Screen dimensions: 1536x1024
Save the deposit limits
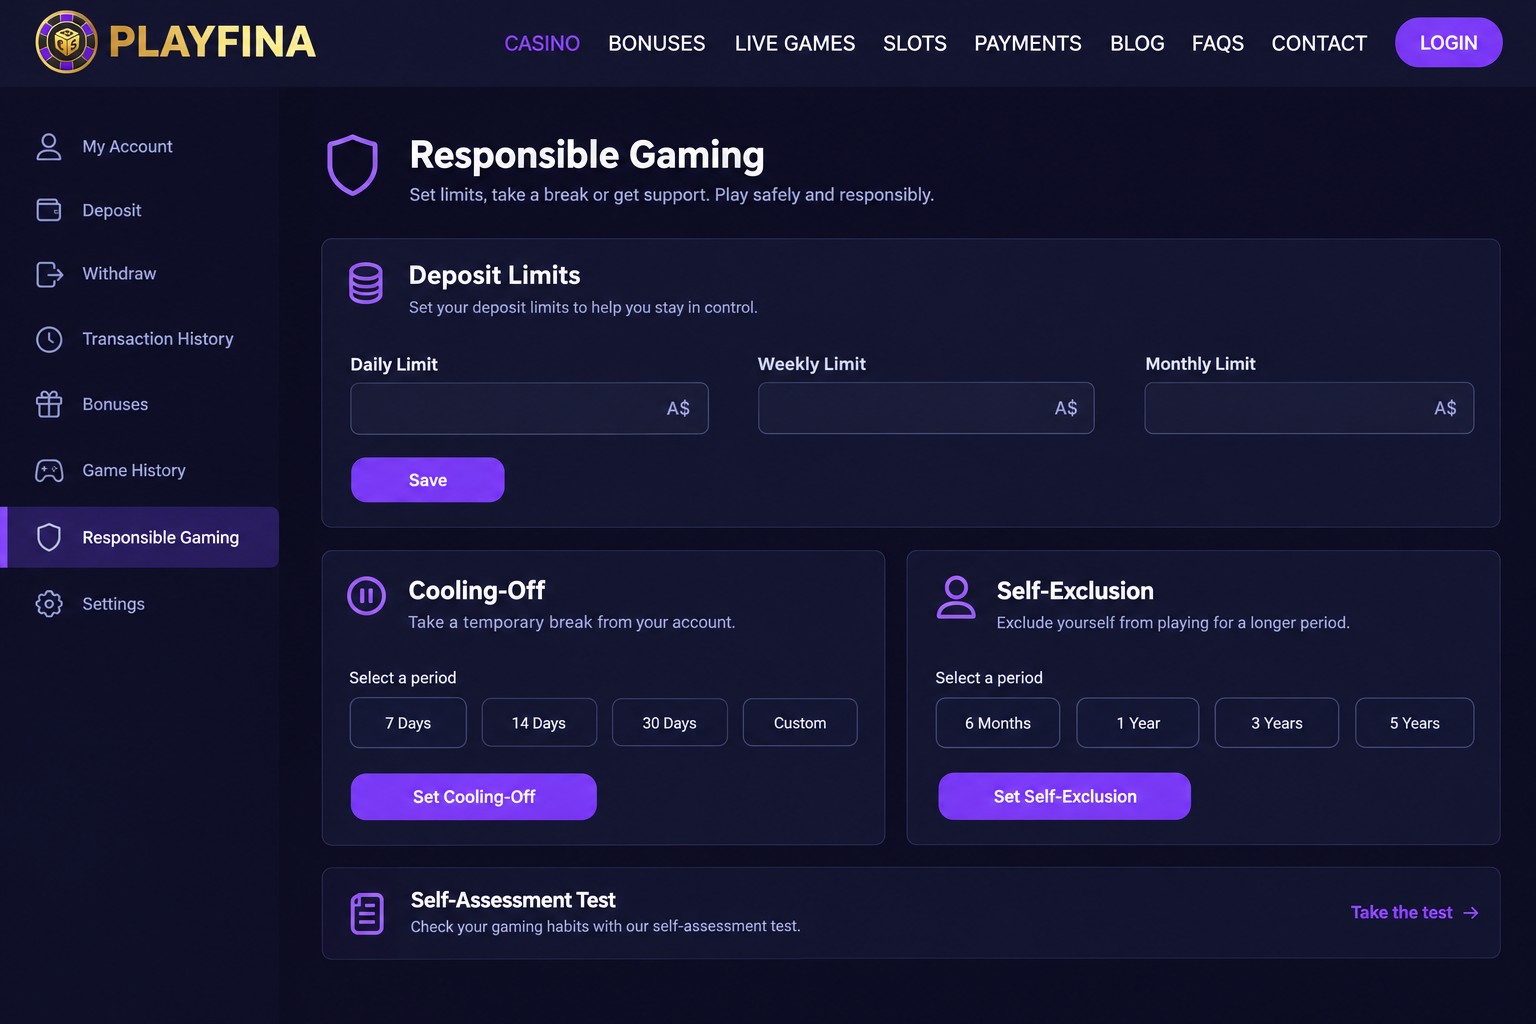(x=428, y=480)
